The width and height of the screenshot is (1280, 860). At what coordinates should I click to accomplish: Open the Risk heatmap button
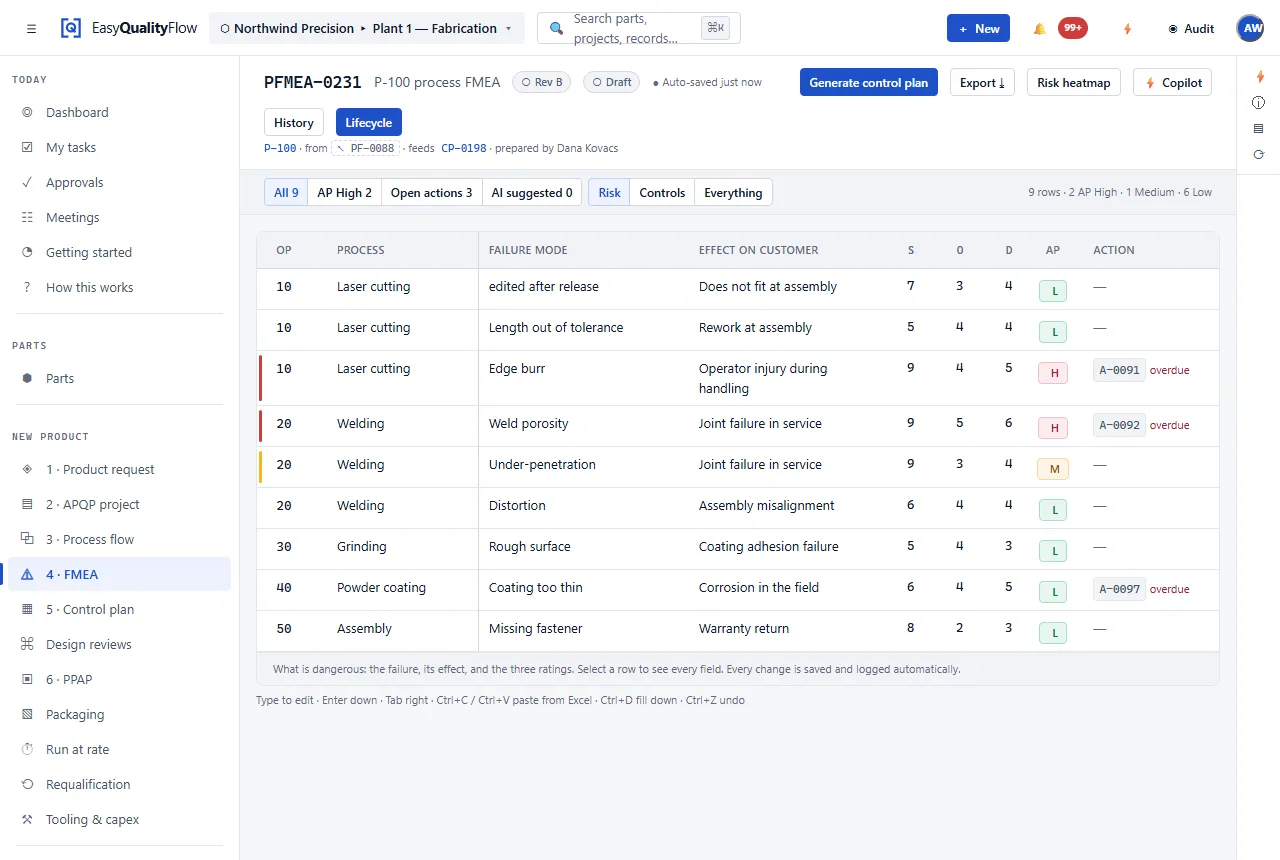1074,83
